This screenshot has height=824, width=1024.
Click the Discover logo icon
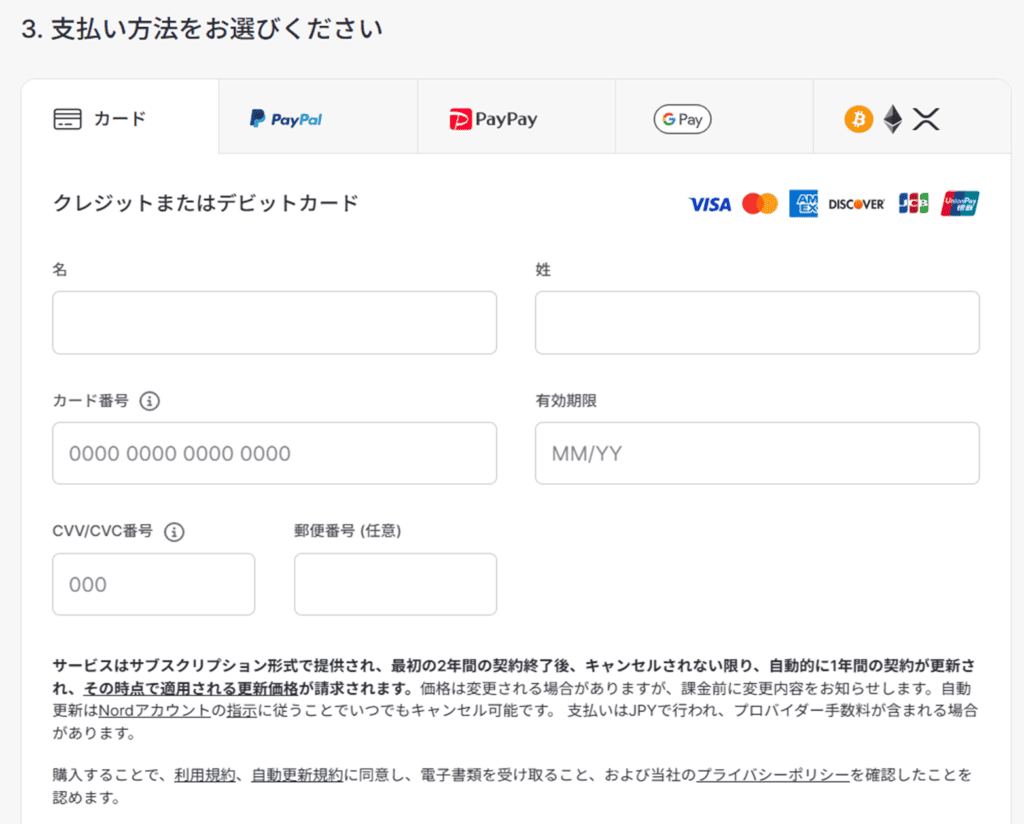tap(856, 204)
